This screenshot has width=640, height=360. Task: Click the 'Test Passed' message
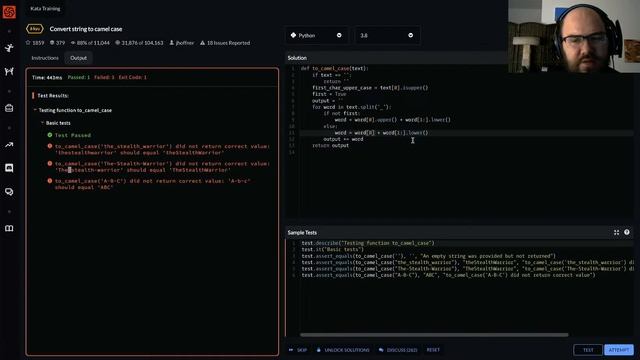click(x=73, y=135)
